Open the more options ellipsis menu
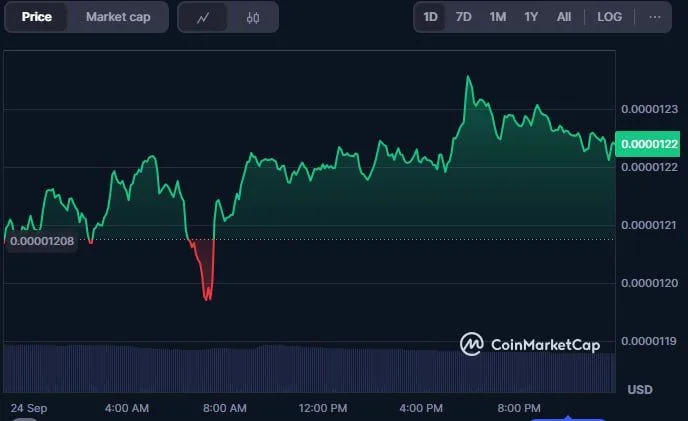This screenshot has width=688, height=421. coord(655,17)
